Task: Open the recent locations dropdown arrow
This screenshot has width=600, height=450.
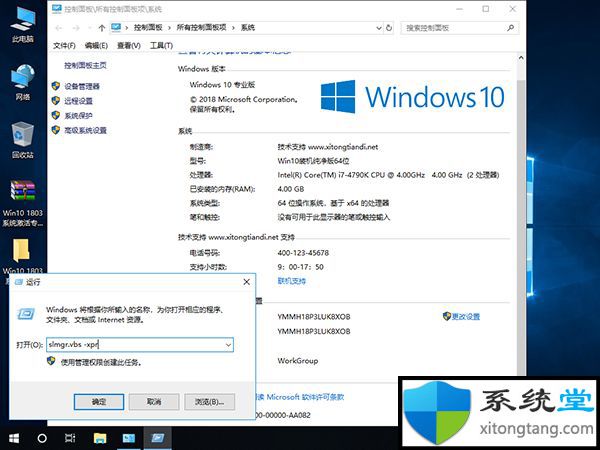Action: [x=90, y=28]
